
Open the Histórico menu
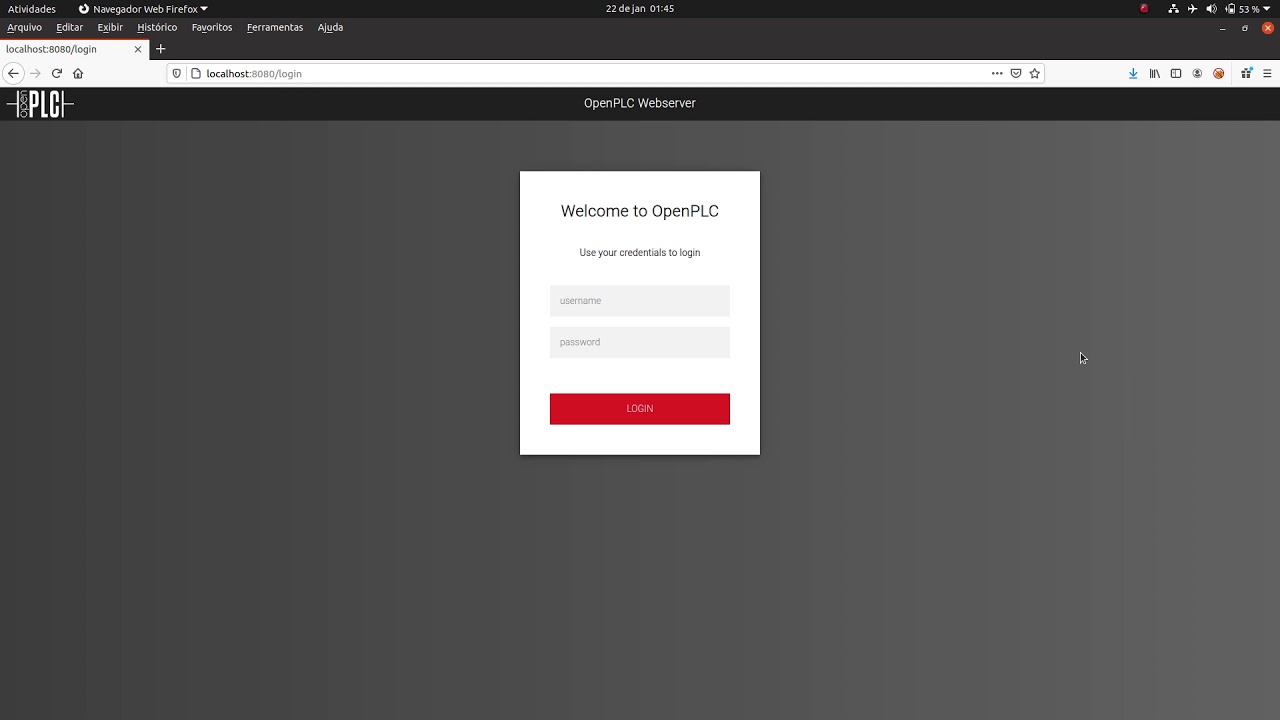click(157, 27)
